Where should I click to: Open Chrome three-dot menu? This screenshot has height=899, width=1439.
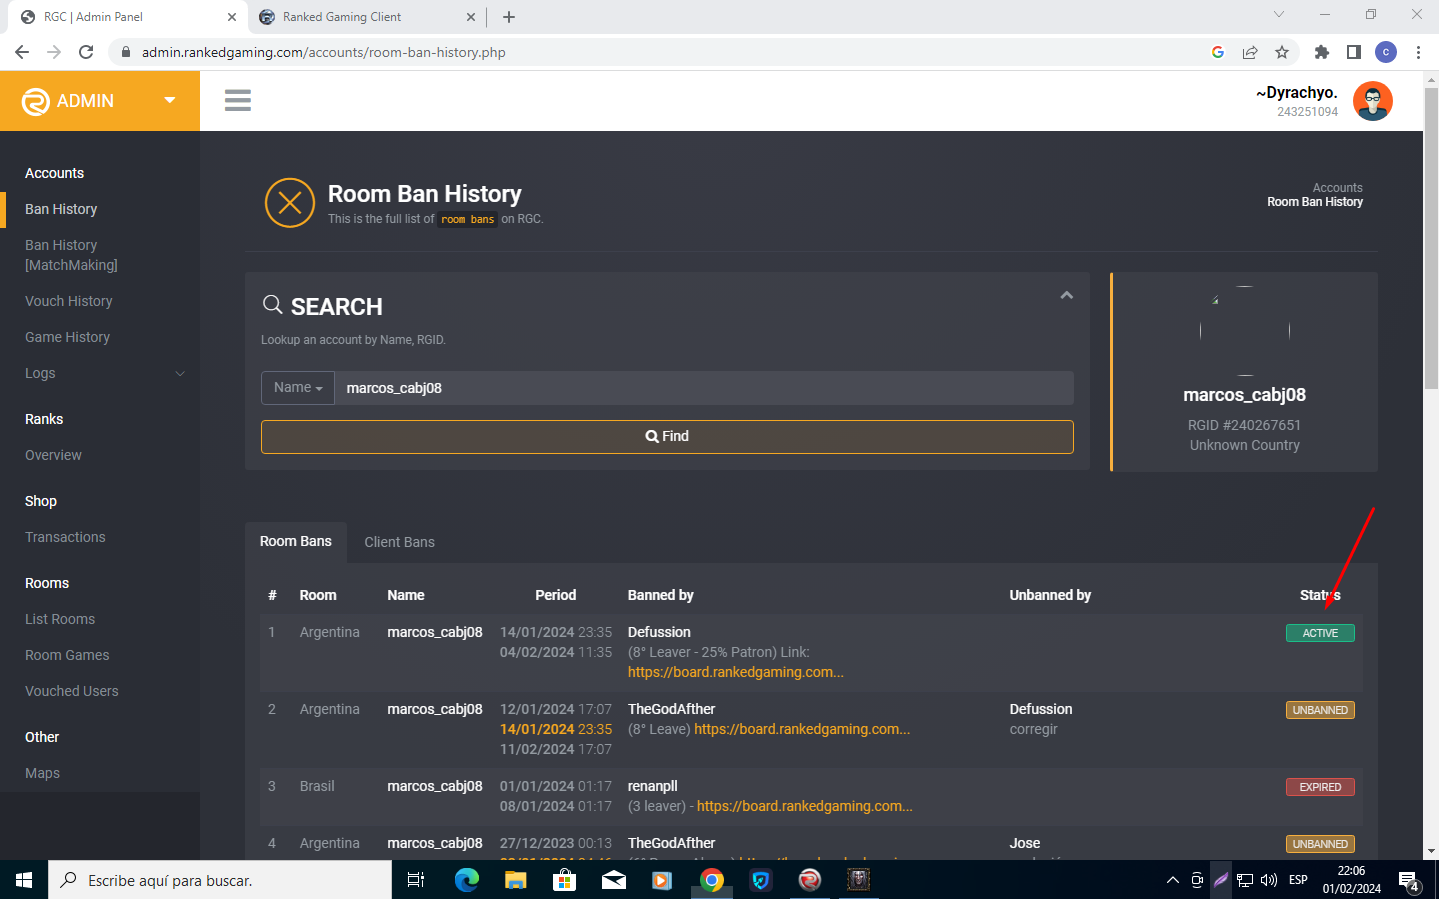[1418, 52]
